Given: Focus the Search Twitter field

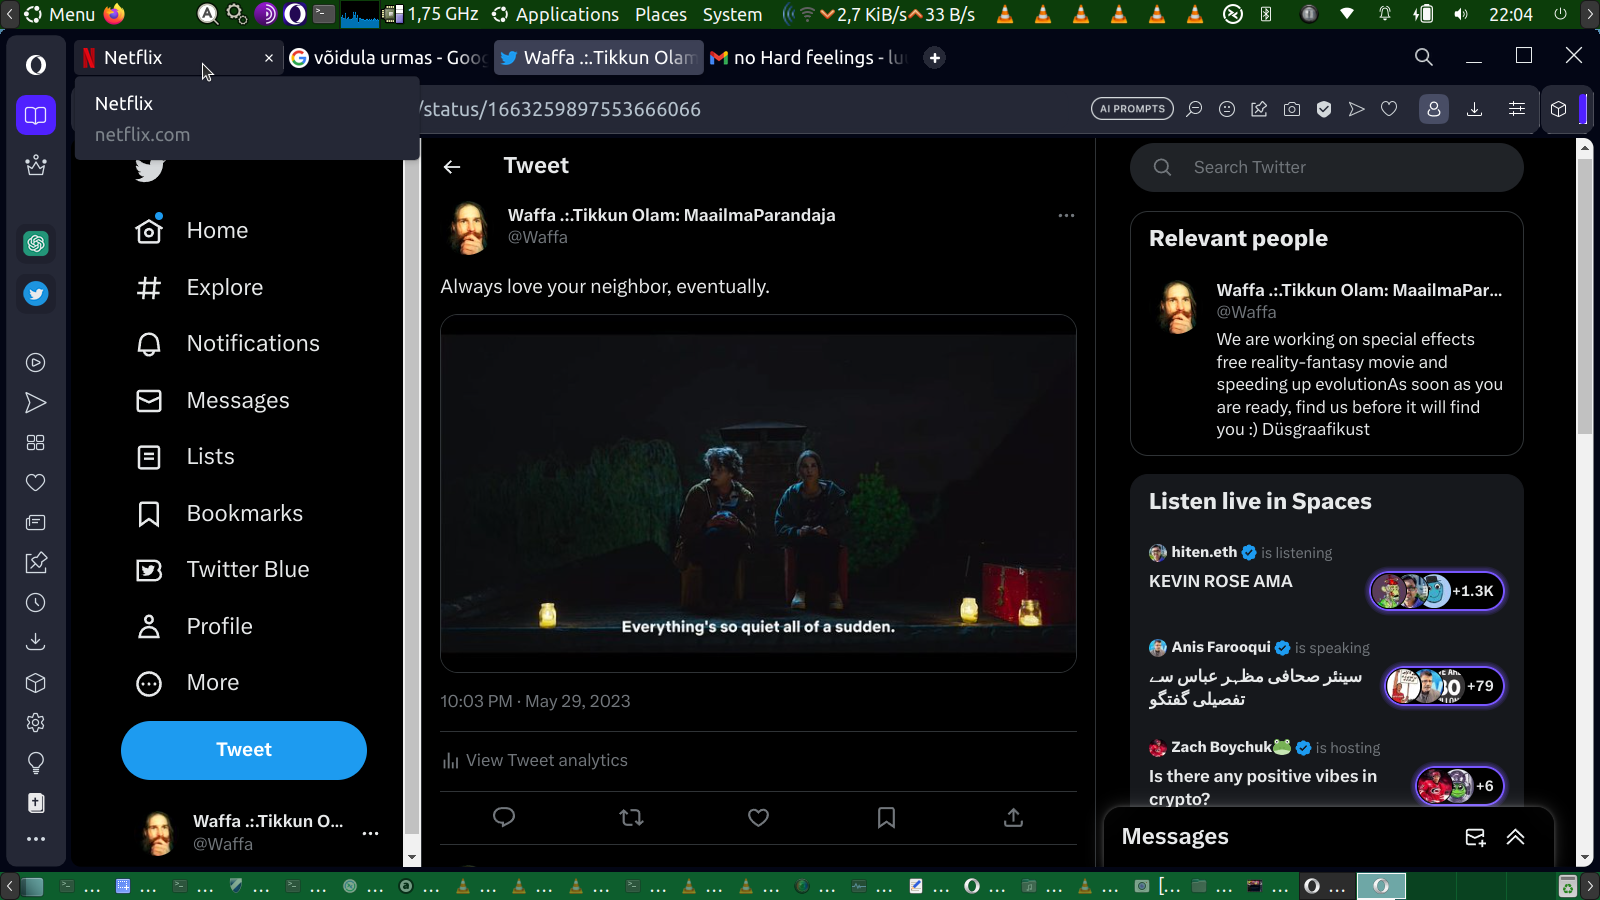Looking at the screenshot, I should [1327, 168].
